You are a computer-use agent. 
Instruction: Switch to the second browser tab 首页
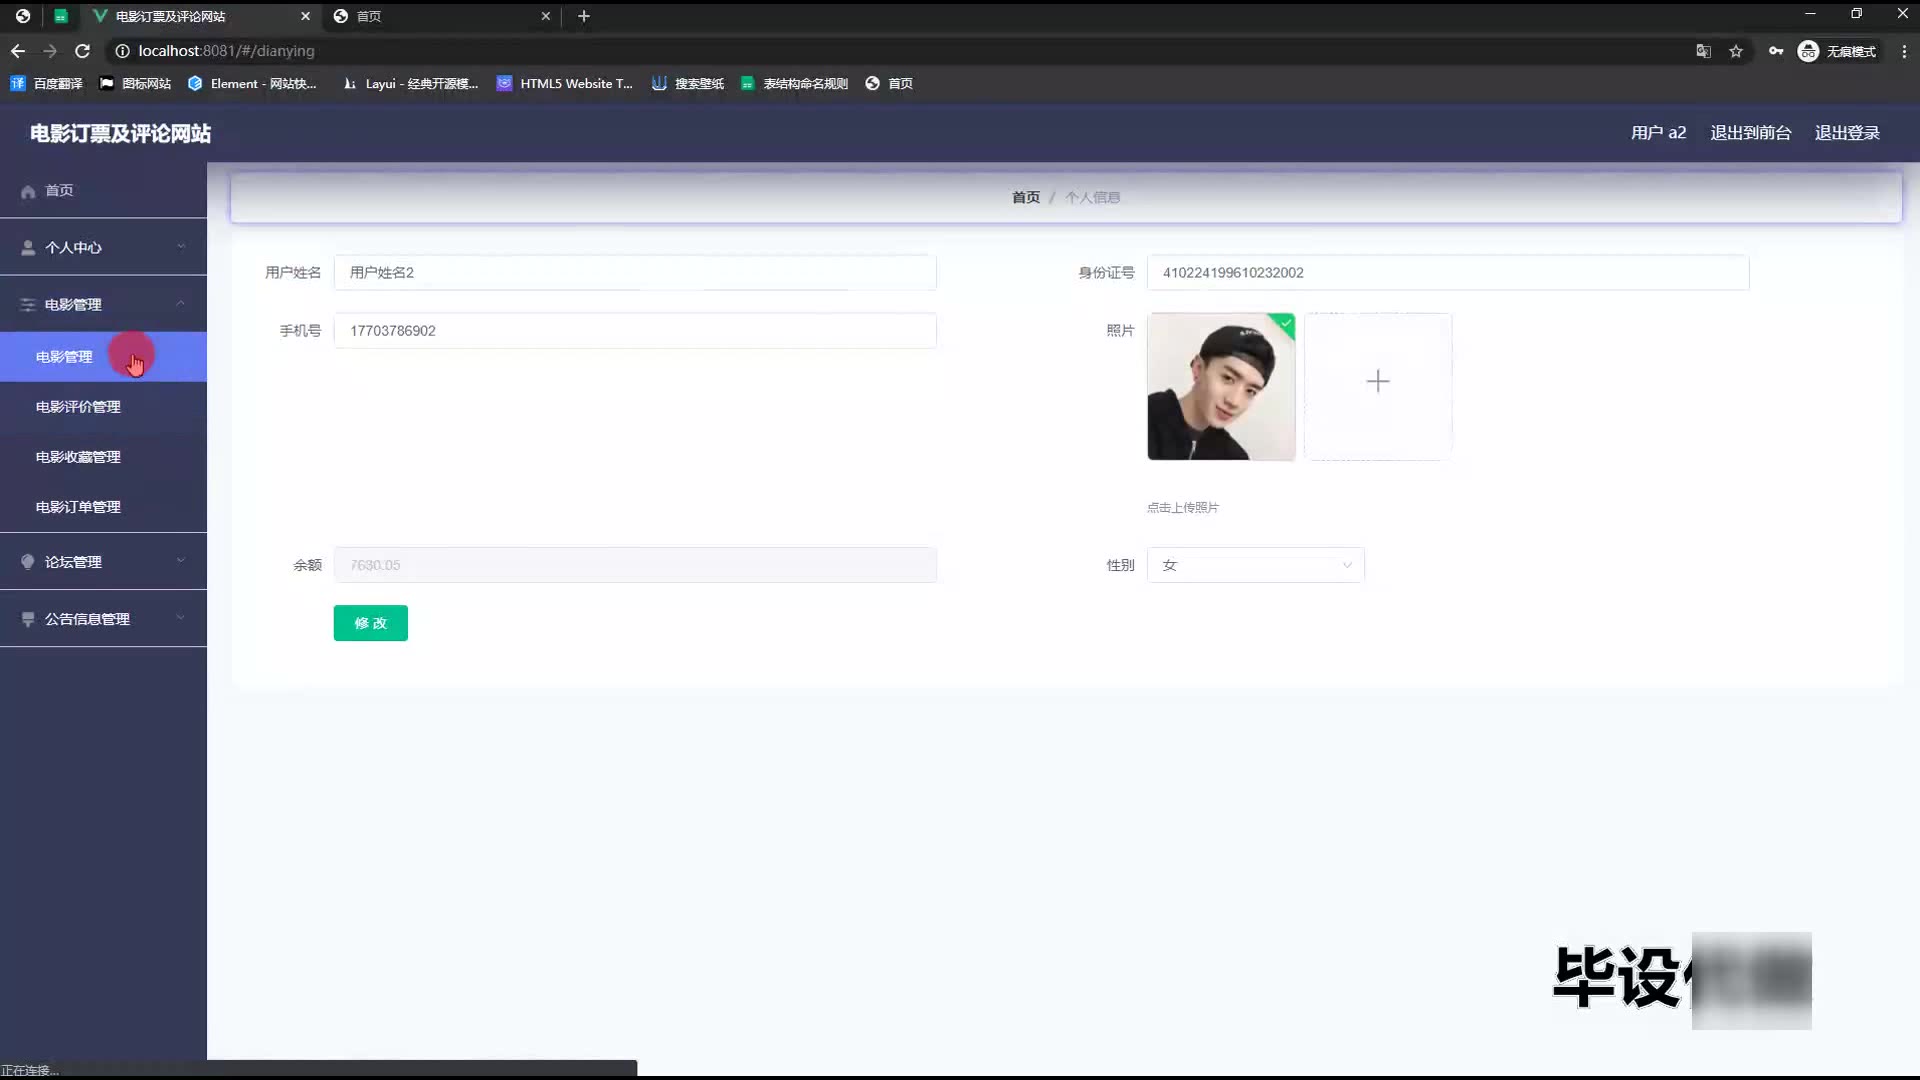(443, 16)
